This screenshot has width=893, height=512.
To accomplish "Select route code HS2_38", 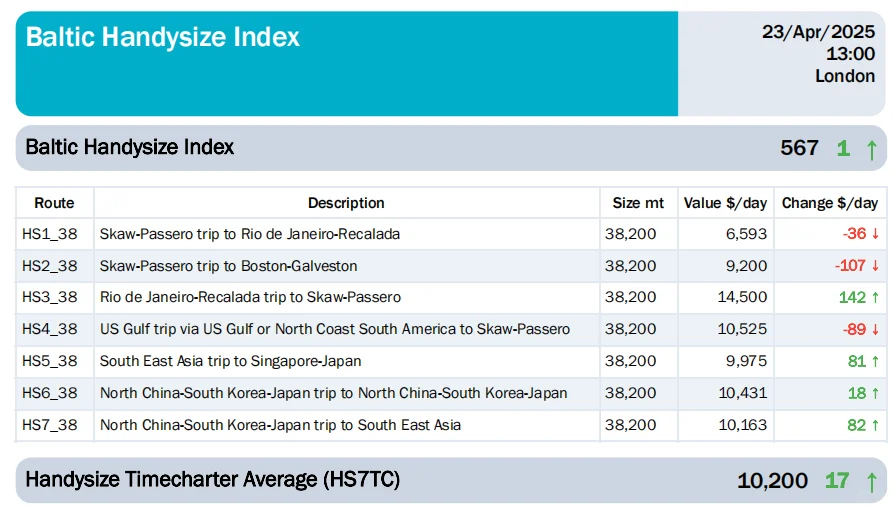I will [50, 266].
